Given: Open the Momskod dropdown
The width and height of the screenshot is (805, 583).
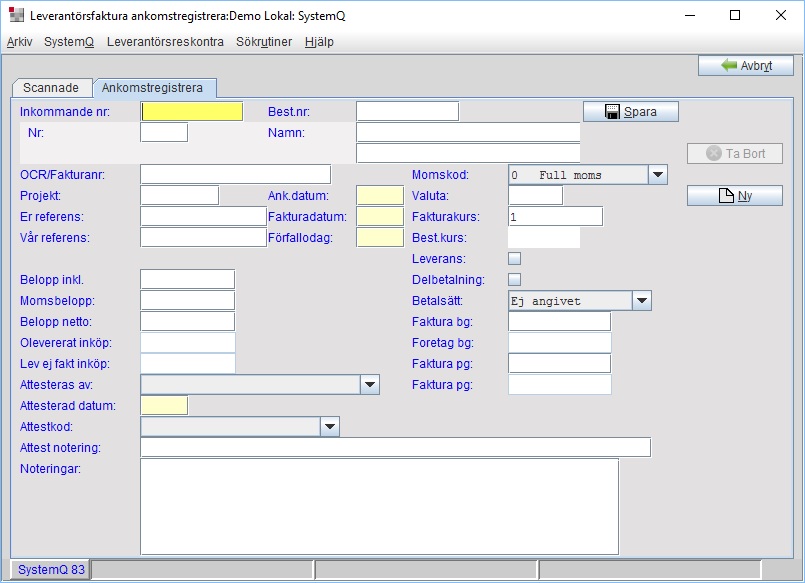Looking at the screenshot, I should [657, 174].
